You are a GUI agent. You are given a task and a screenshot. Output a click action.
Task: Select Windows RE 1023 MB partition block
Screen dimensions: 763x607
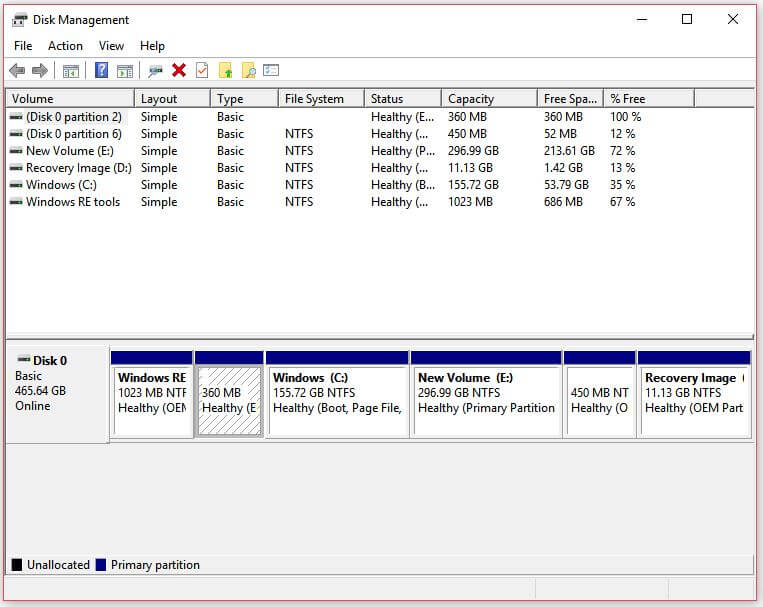point(152,394)
